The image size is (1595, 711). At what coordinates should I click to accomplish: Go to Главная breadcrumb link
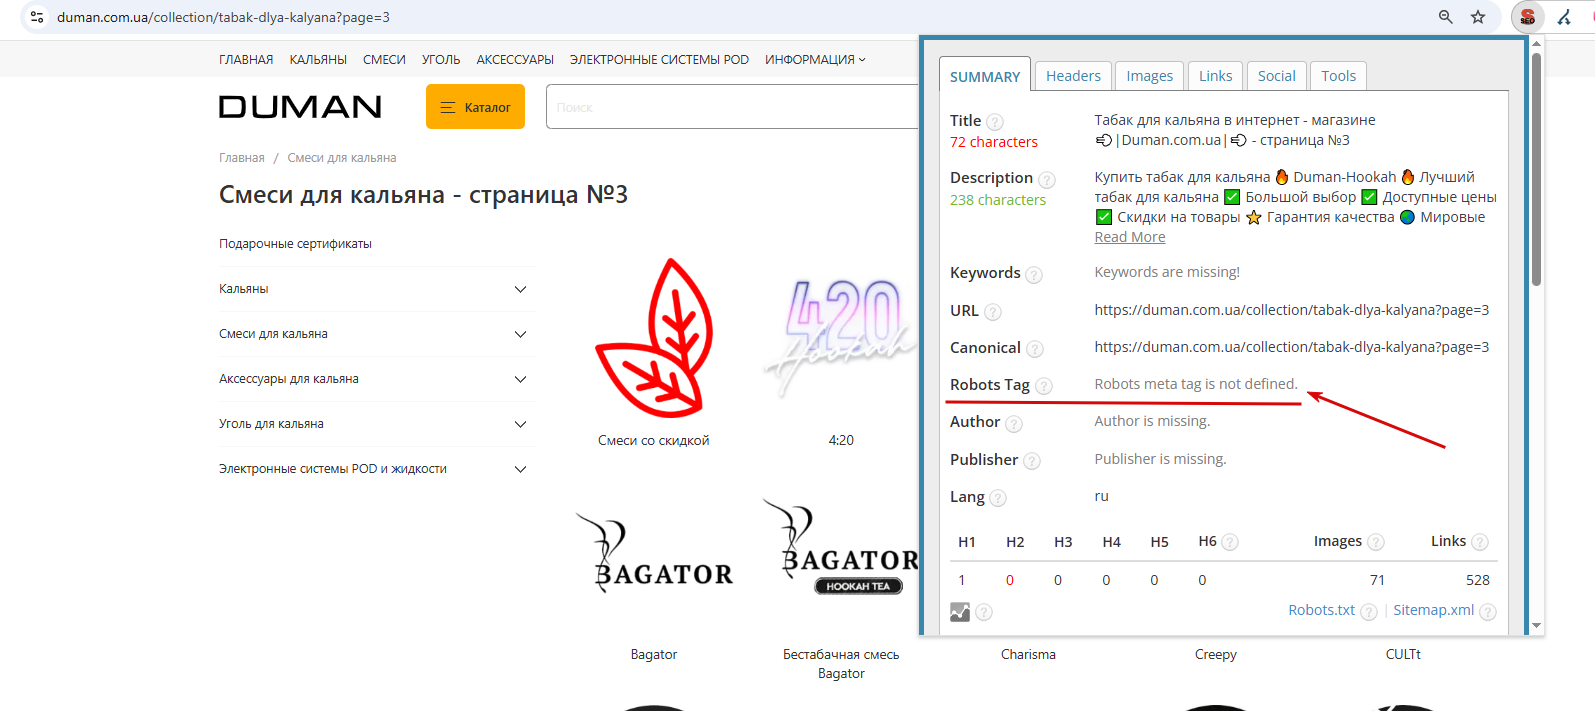click(242, 158)
